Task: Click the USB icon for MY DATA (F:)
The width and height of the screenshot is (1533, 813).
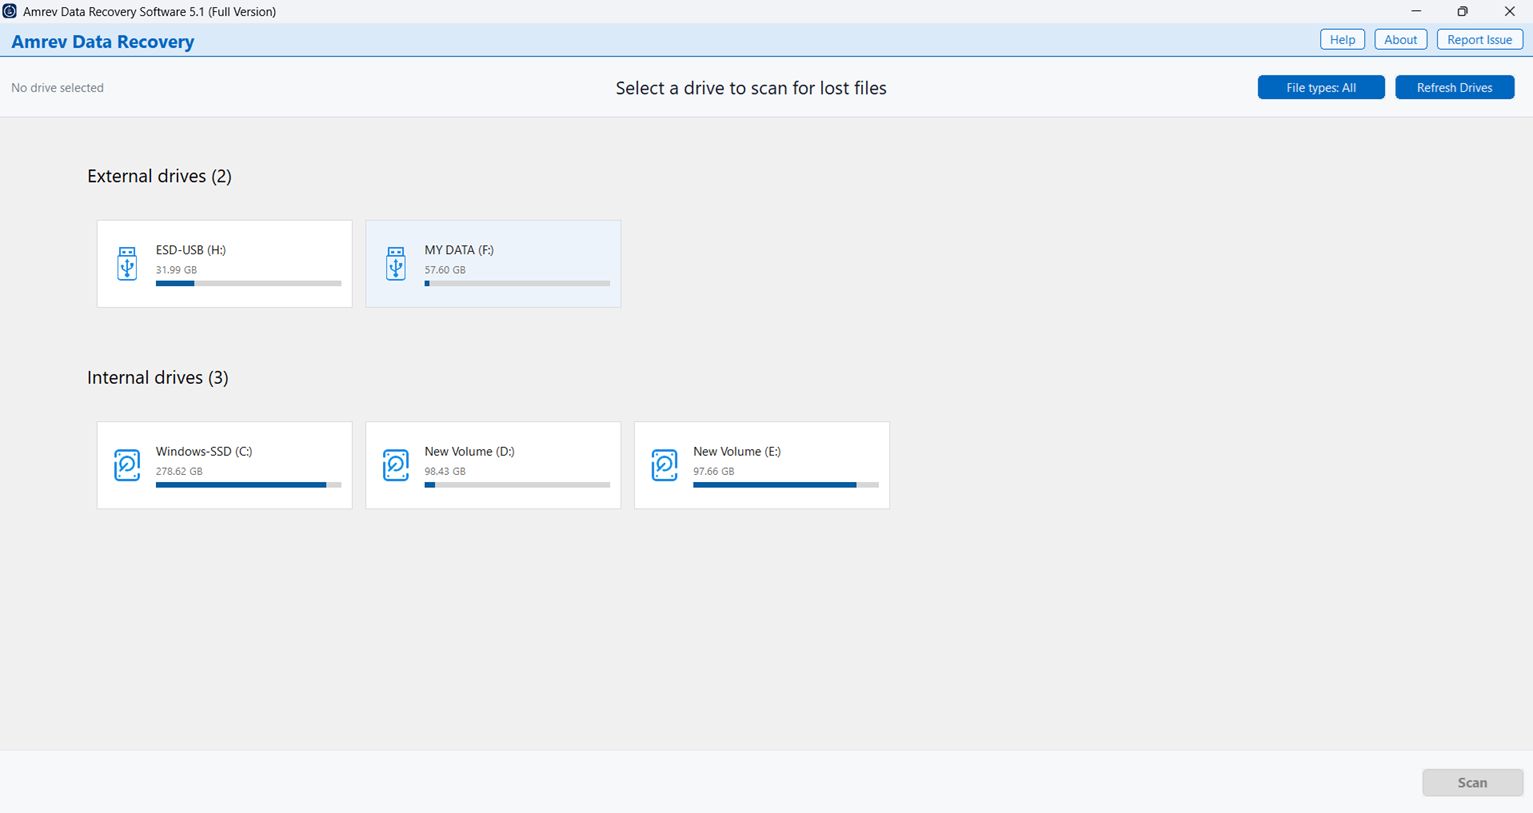Action: click(x=396, y=264)
